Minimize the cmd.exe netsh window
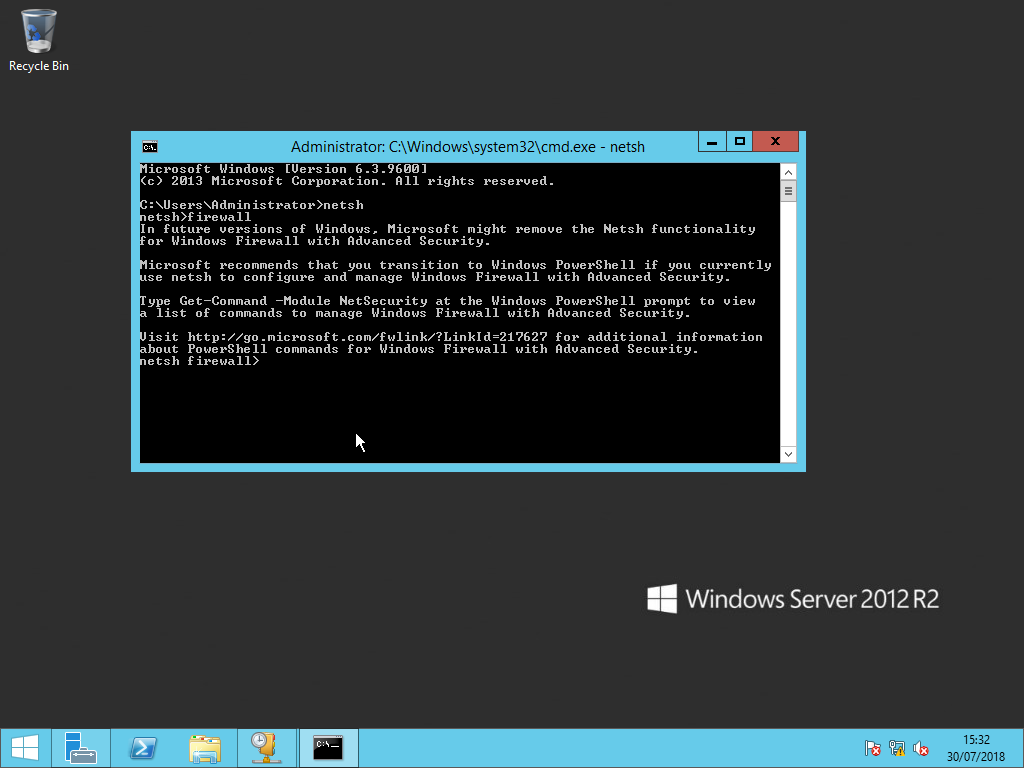Screen dimensions: 1024x768 [712, 142]
